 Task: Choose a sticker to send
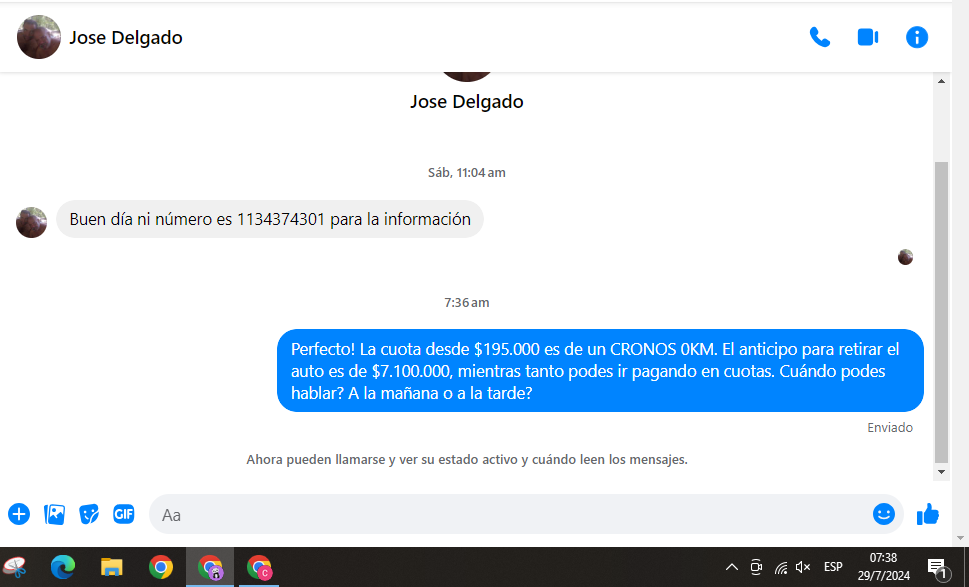pos(89,514)
